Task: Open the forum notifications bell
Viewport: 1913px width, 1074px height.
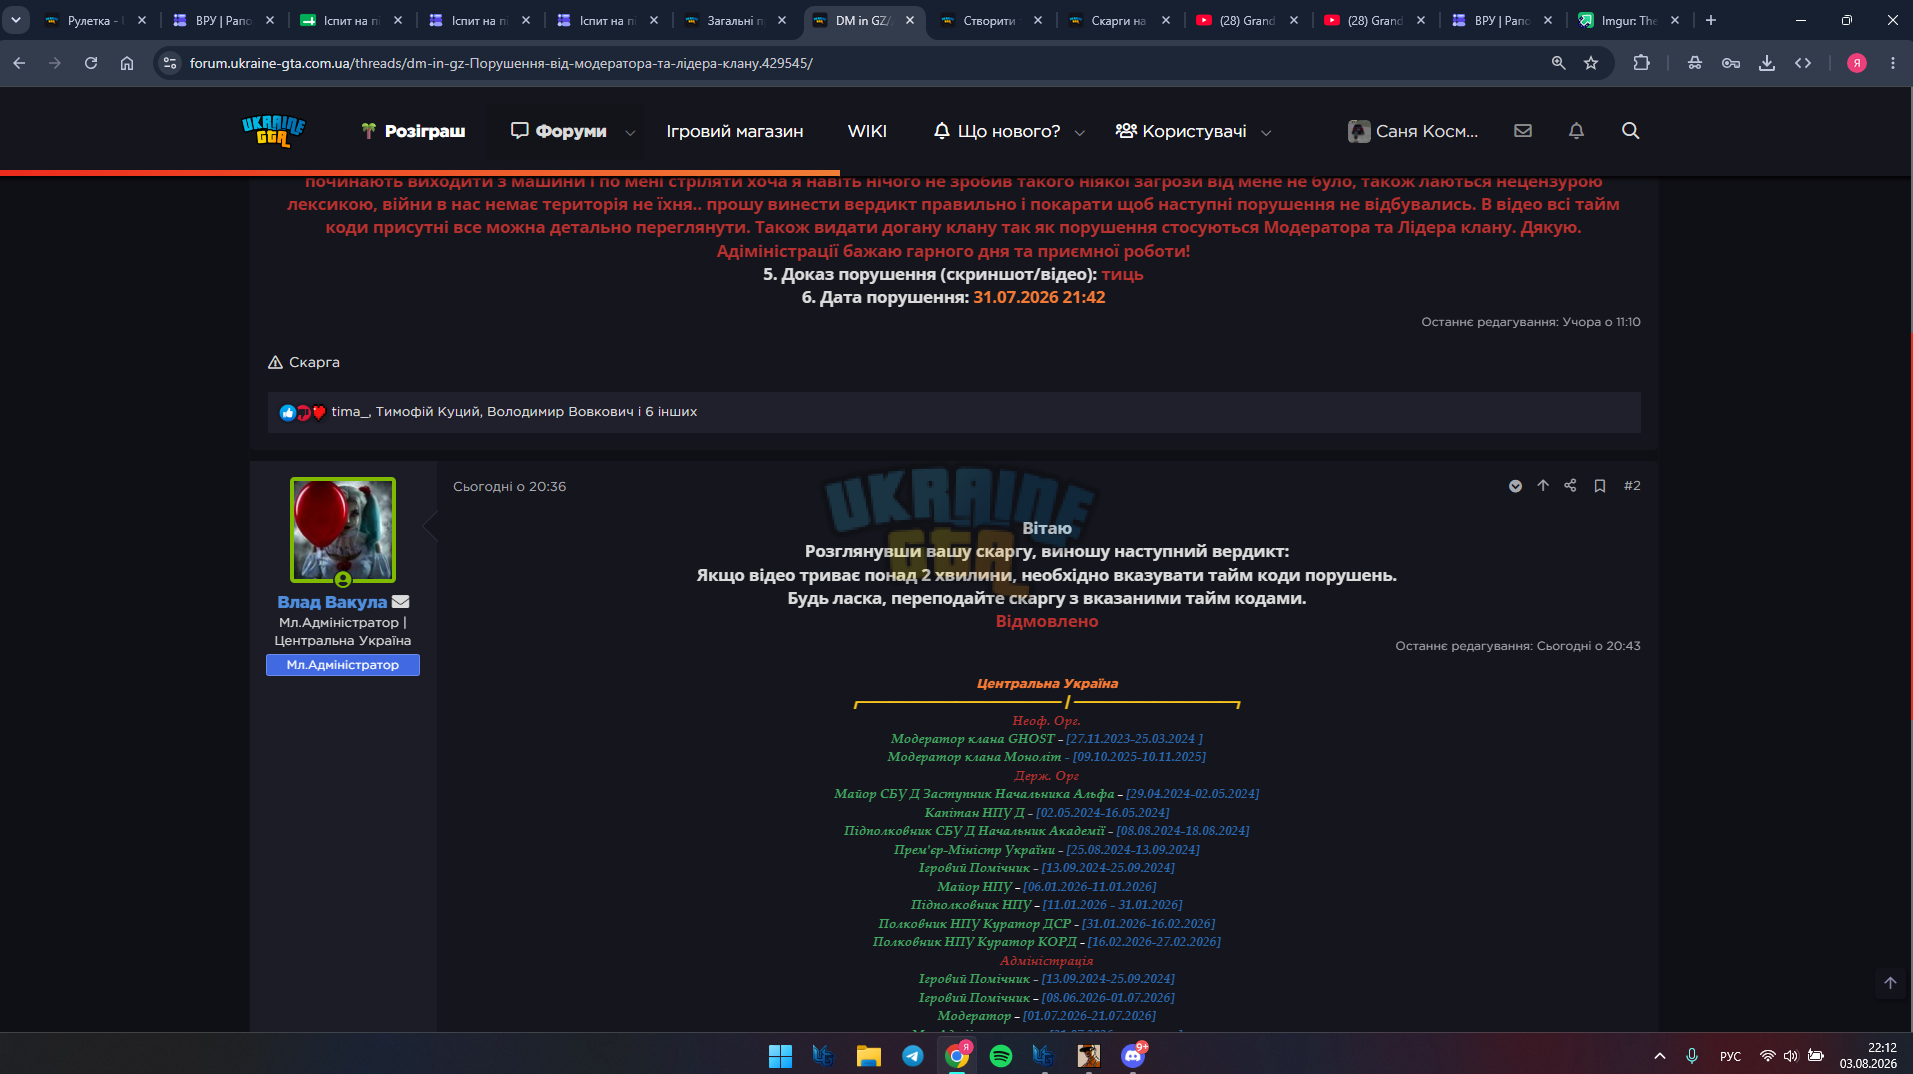Action: (1576, 131)
